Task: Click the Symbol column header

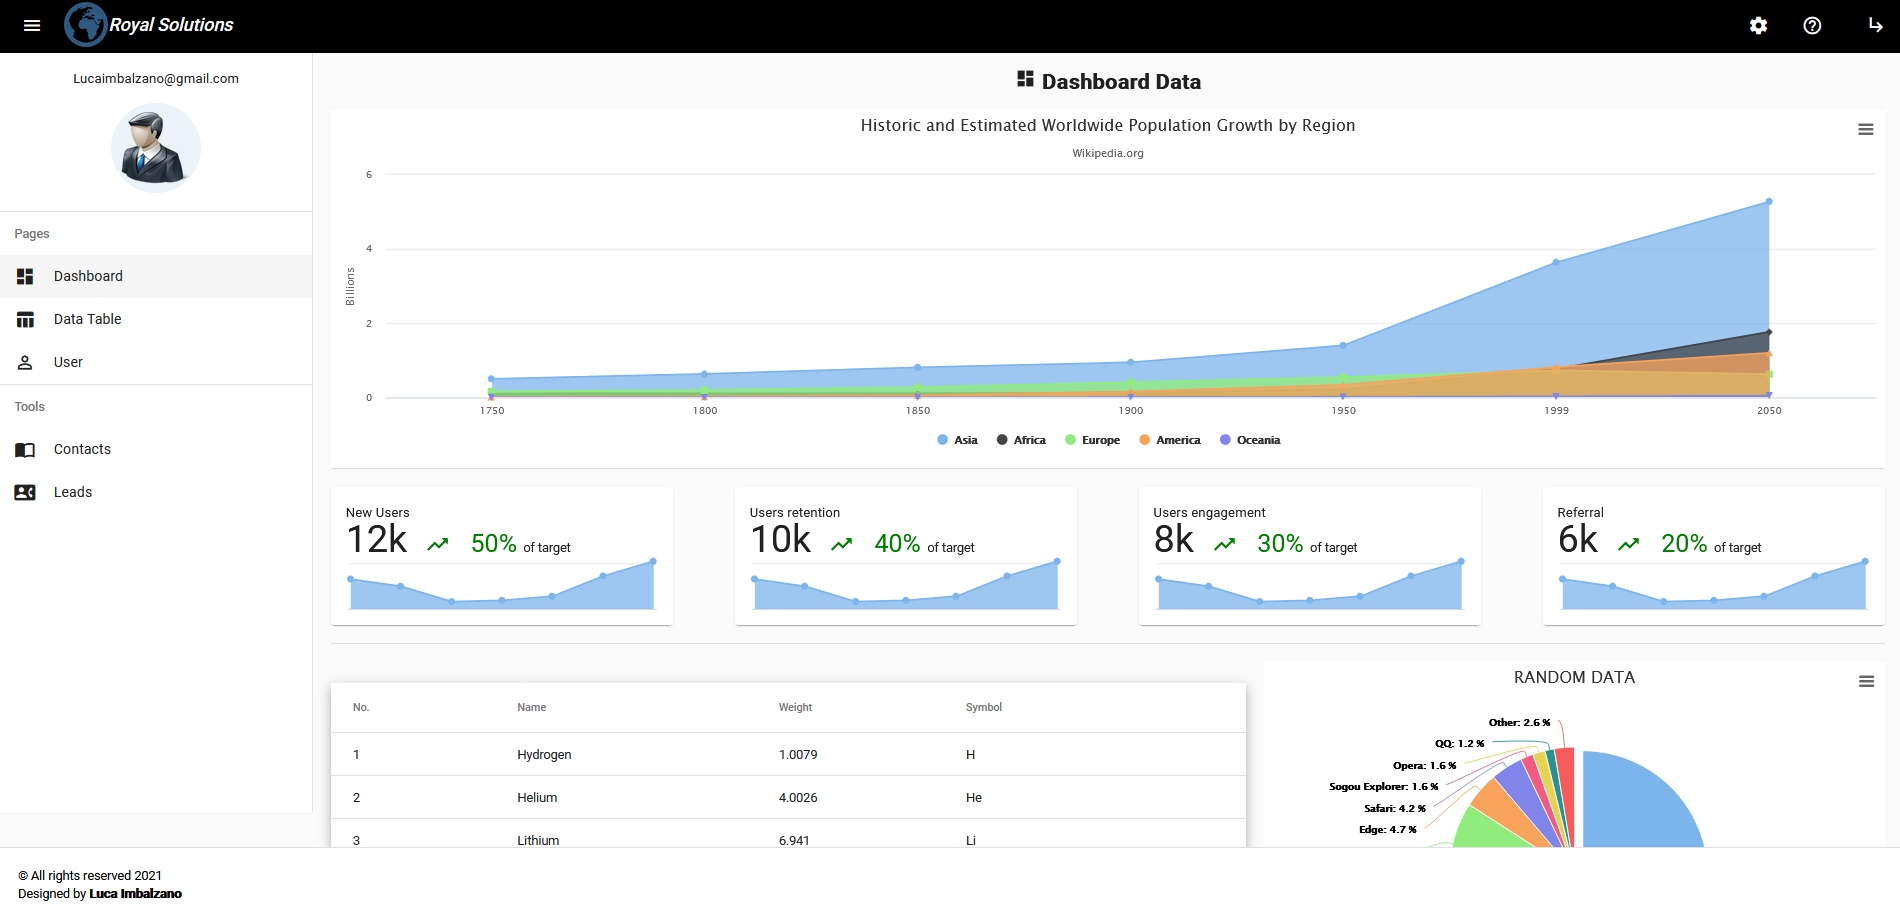Action: (x=984, y=708)
